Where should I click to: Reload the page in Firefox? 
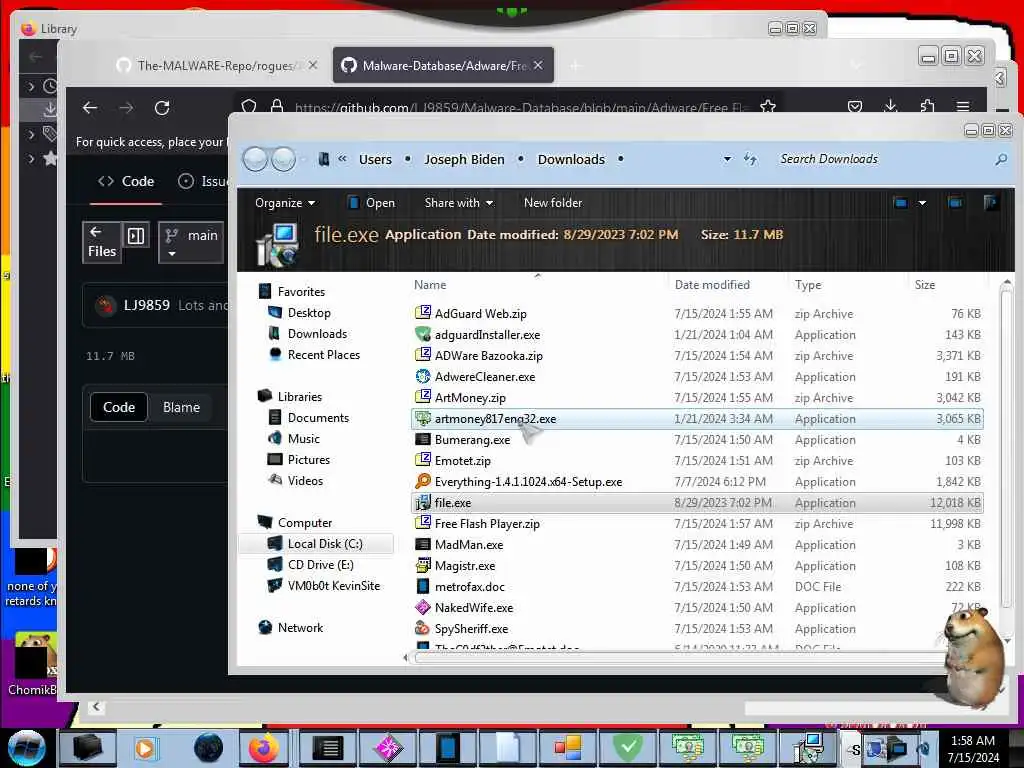(162, 108)
